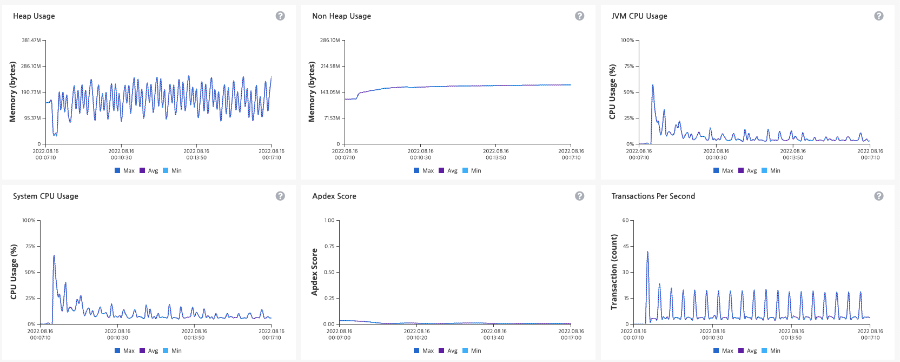Click the 0.50 tick on Apdex Score axis
The width and height of the screenshot is (900, 362).
click(329, 272)
